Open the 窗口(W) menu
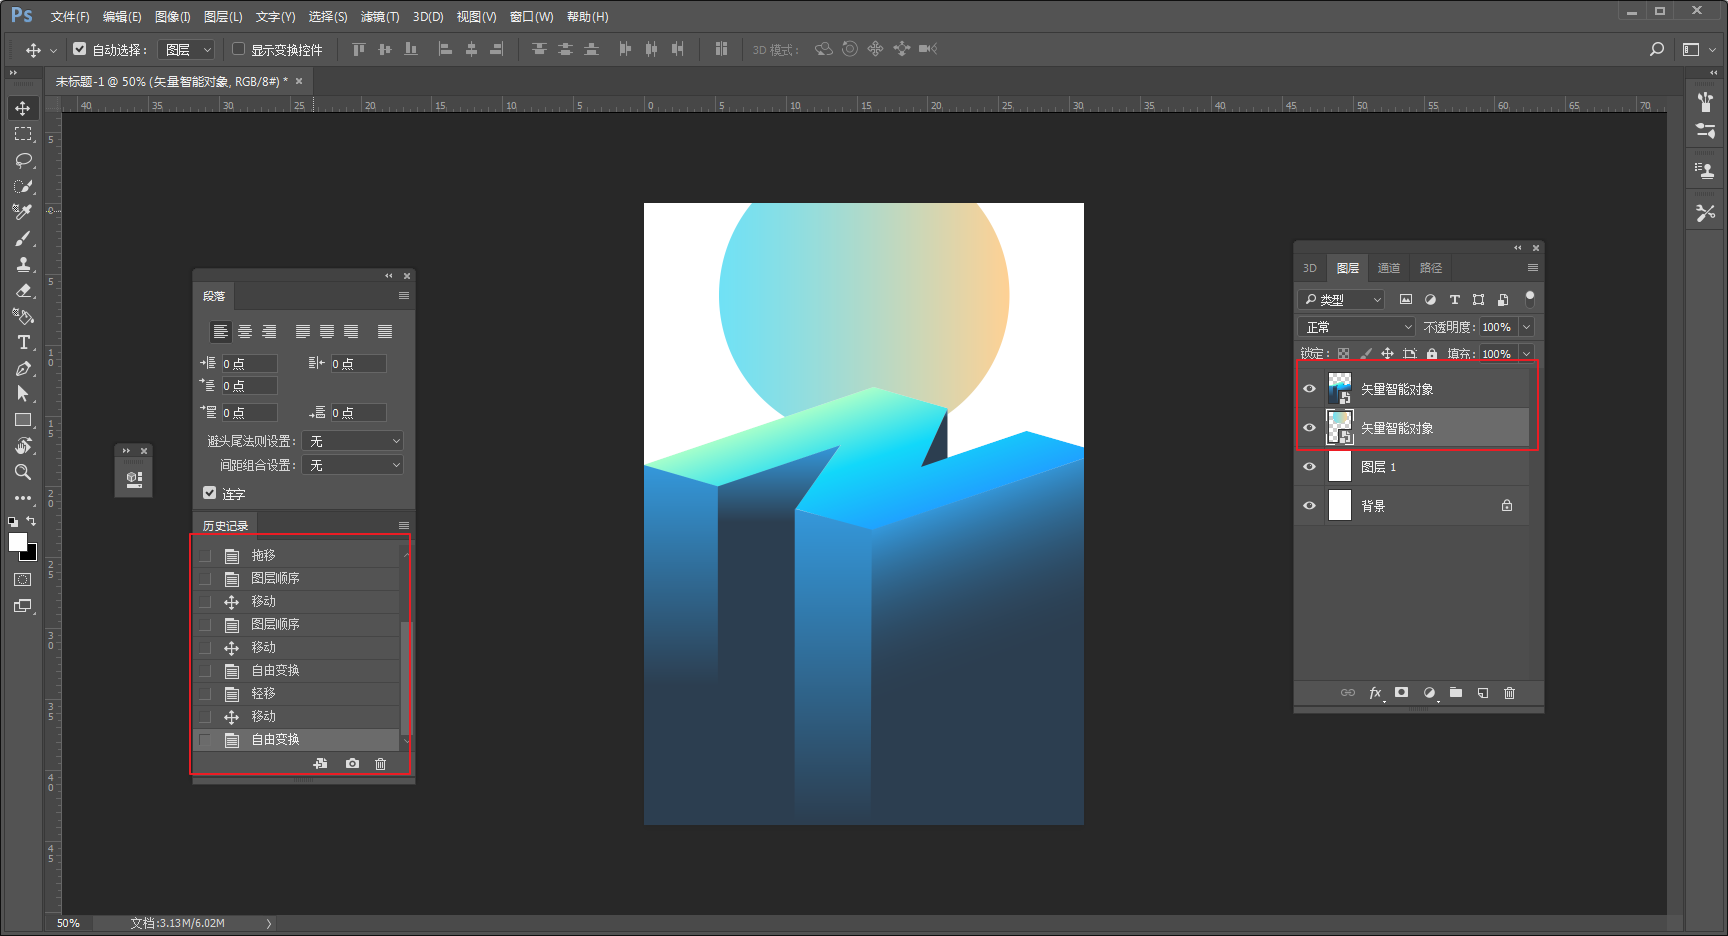Viewport: 1728px width, 936px height. pos(531,17)
